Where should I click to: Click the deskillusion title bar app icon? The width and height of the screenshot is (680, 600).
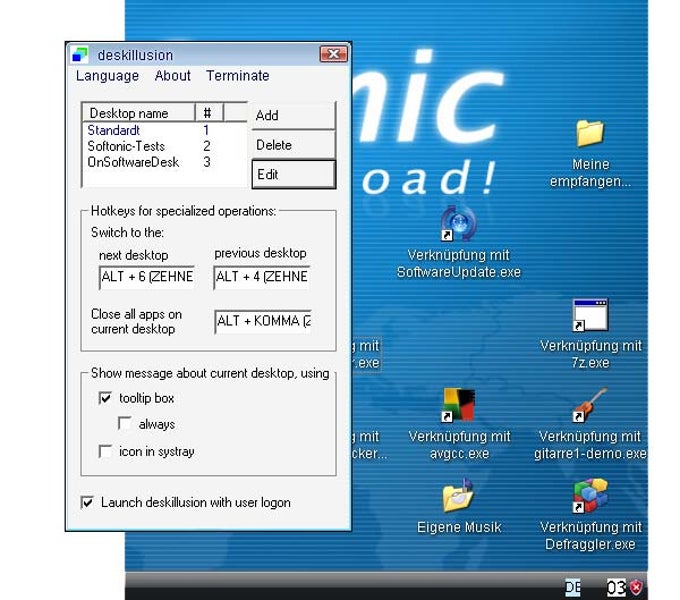[x=80, y=55]
